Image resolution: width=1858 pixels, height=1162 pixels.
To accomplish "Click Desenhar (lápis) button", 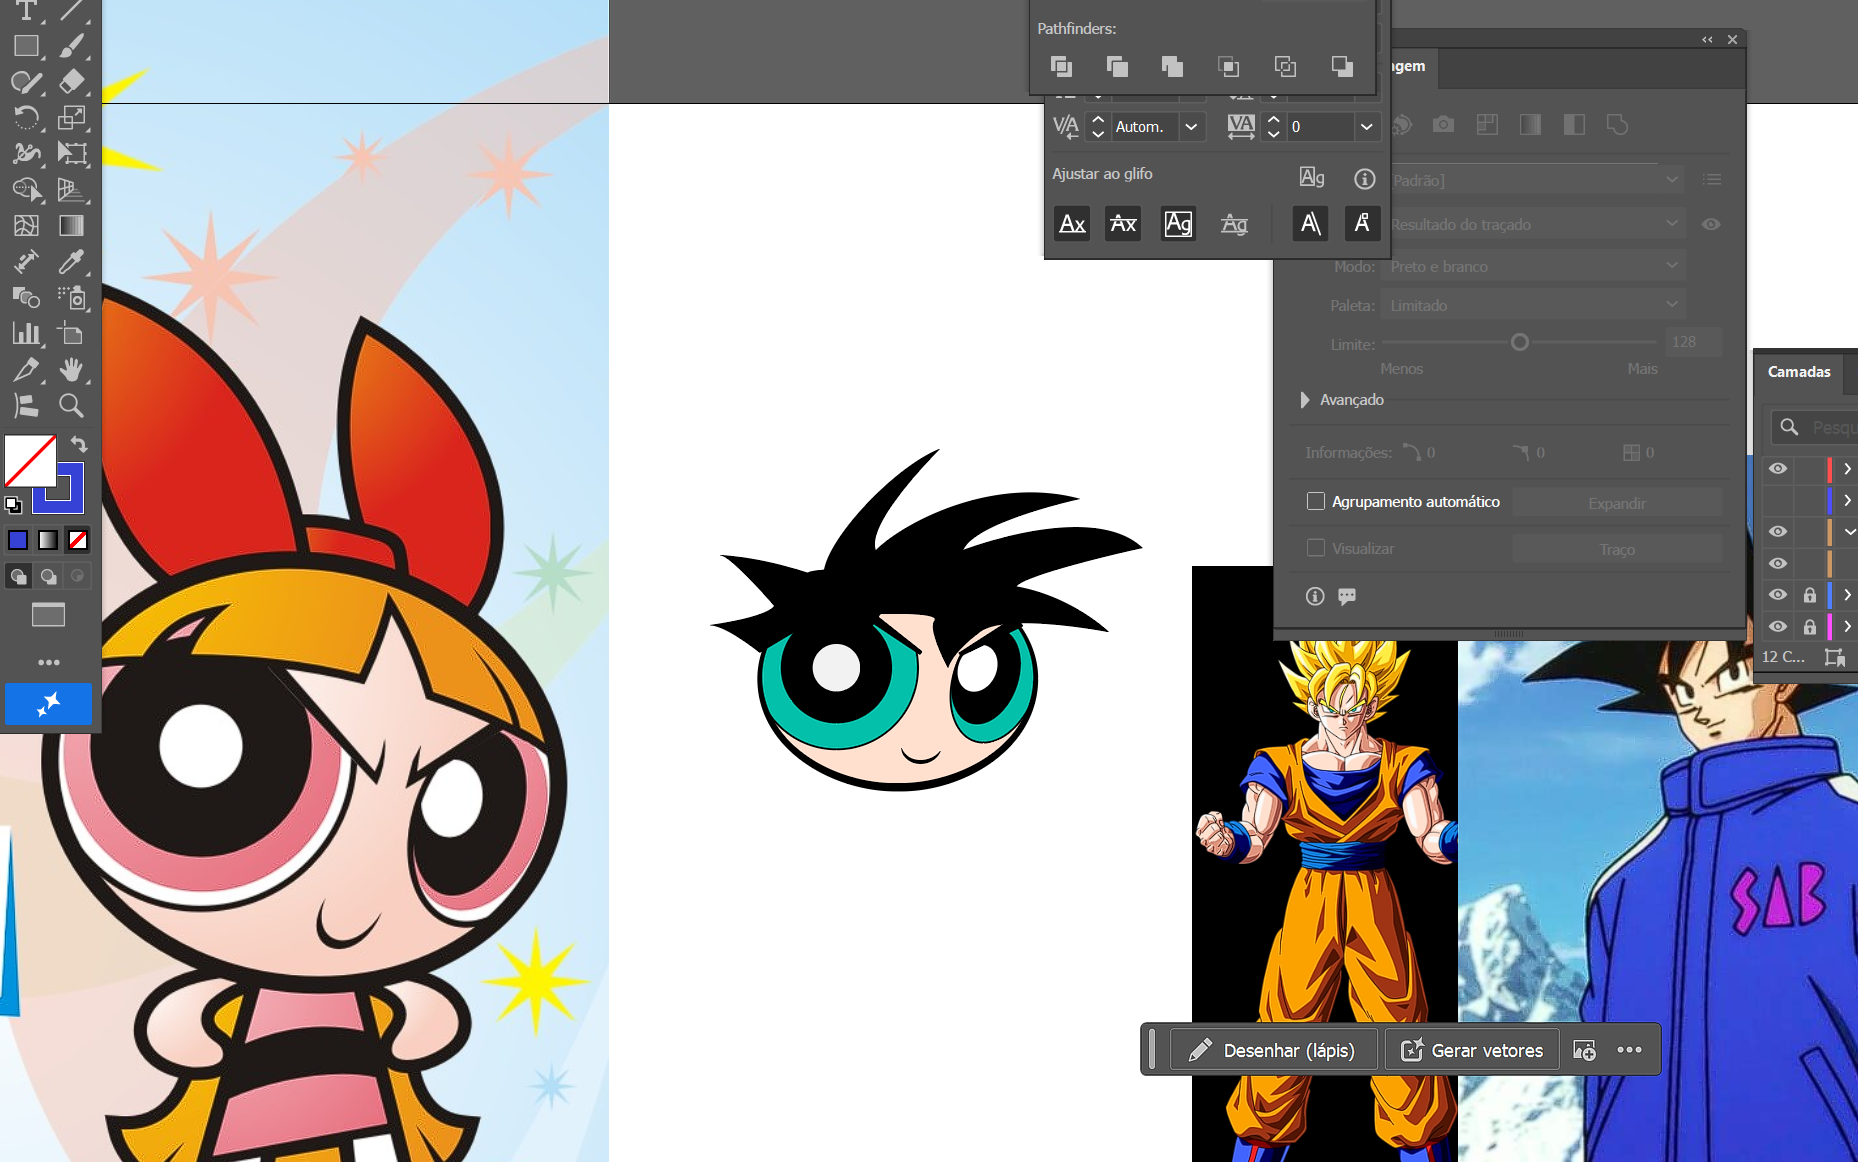I will click(1272, 1050).
